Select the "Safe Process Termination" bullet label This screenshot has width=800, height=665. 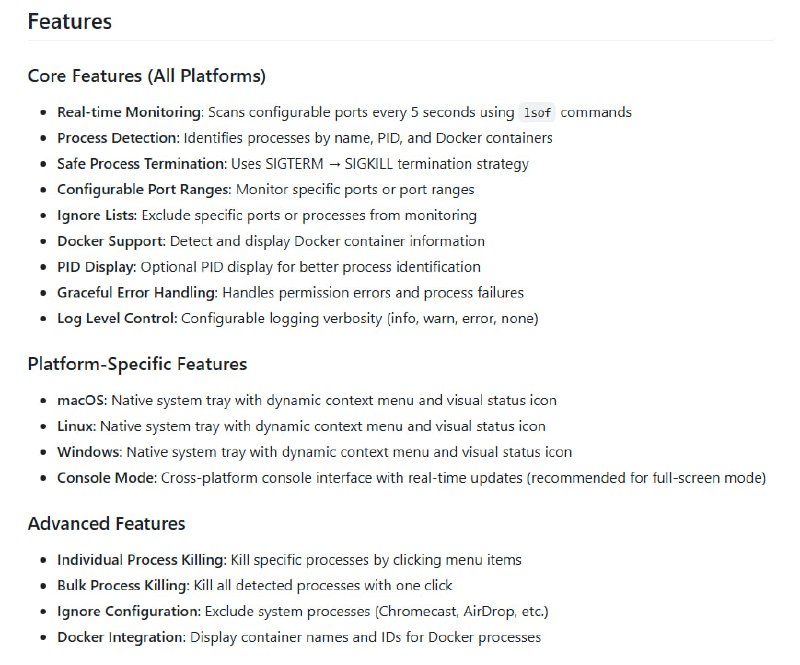[x=141, y=164]
